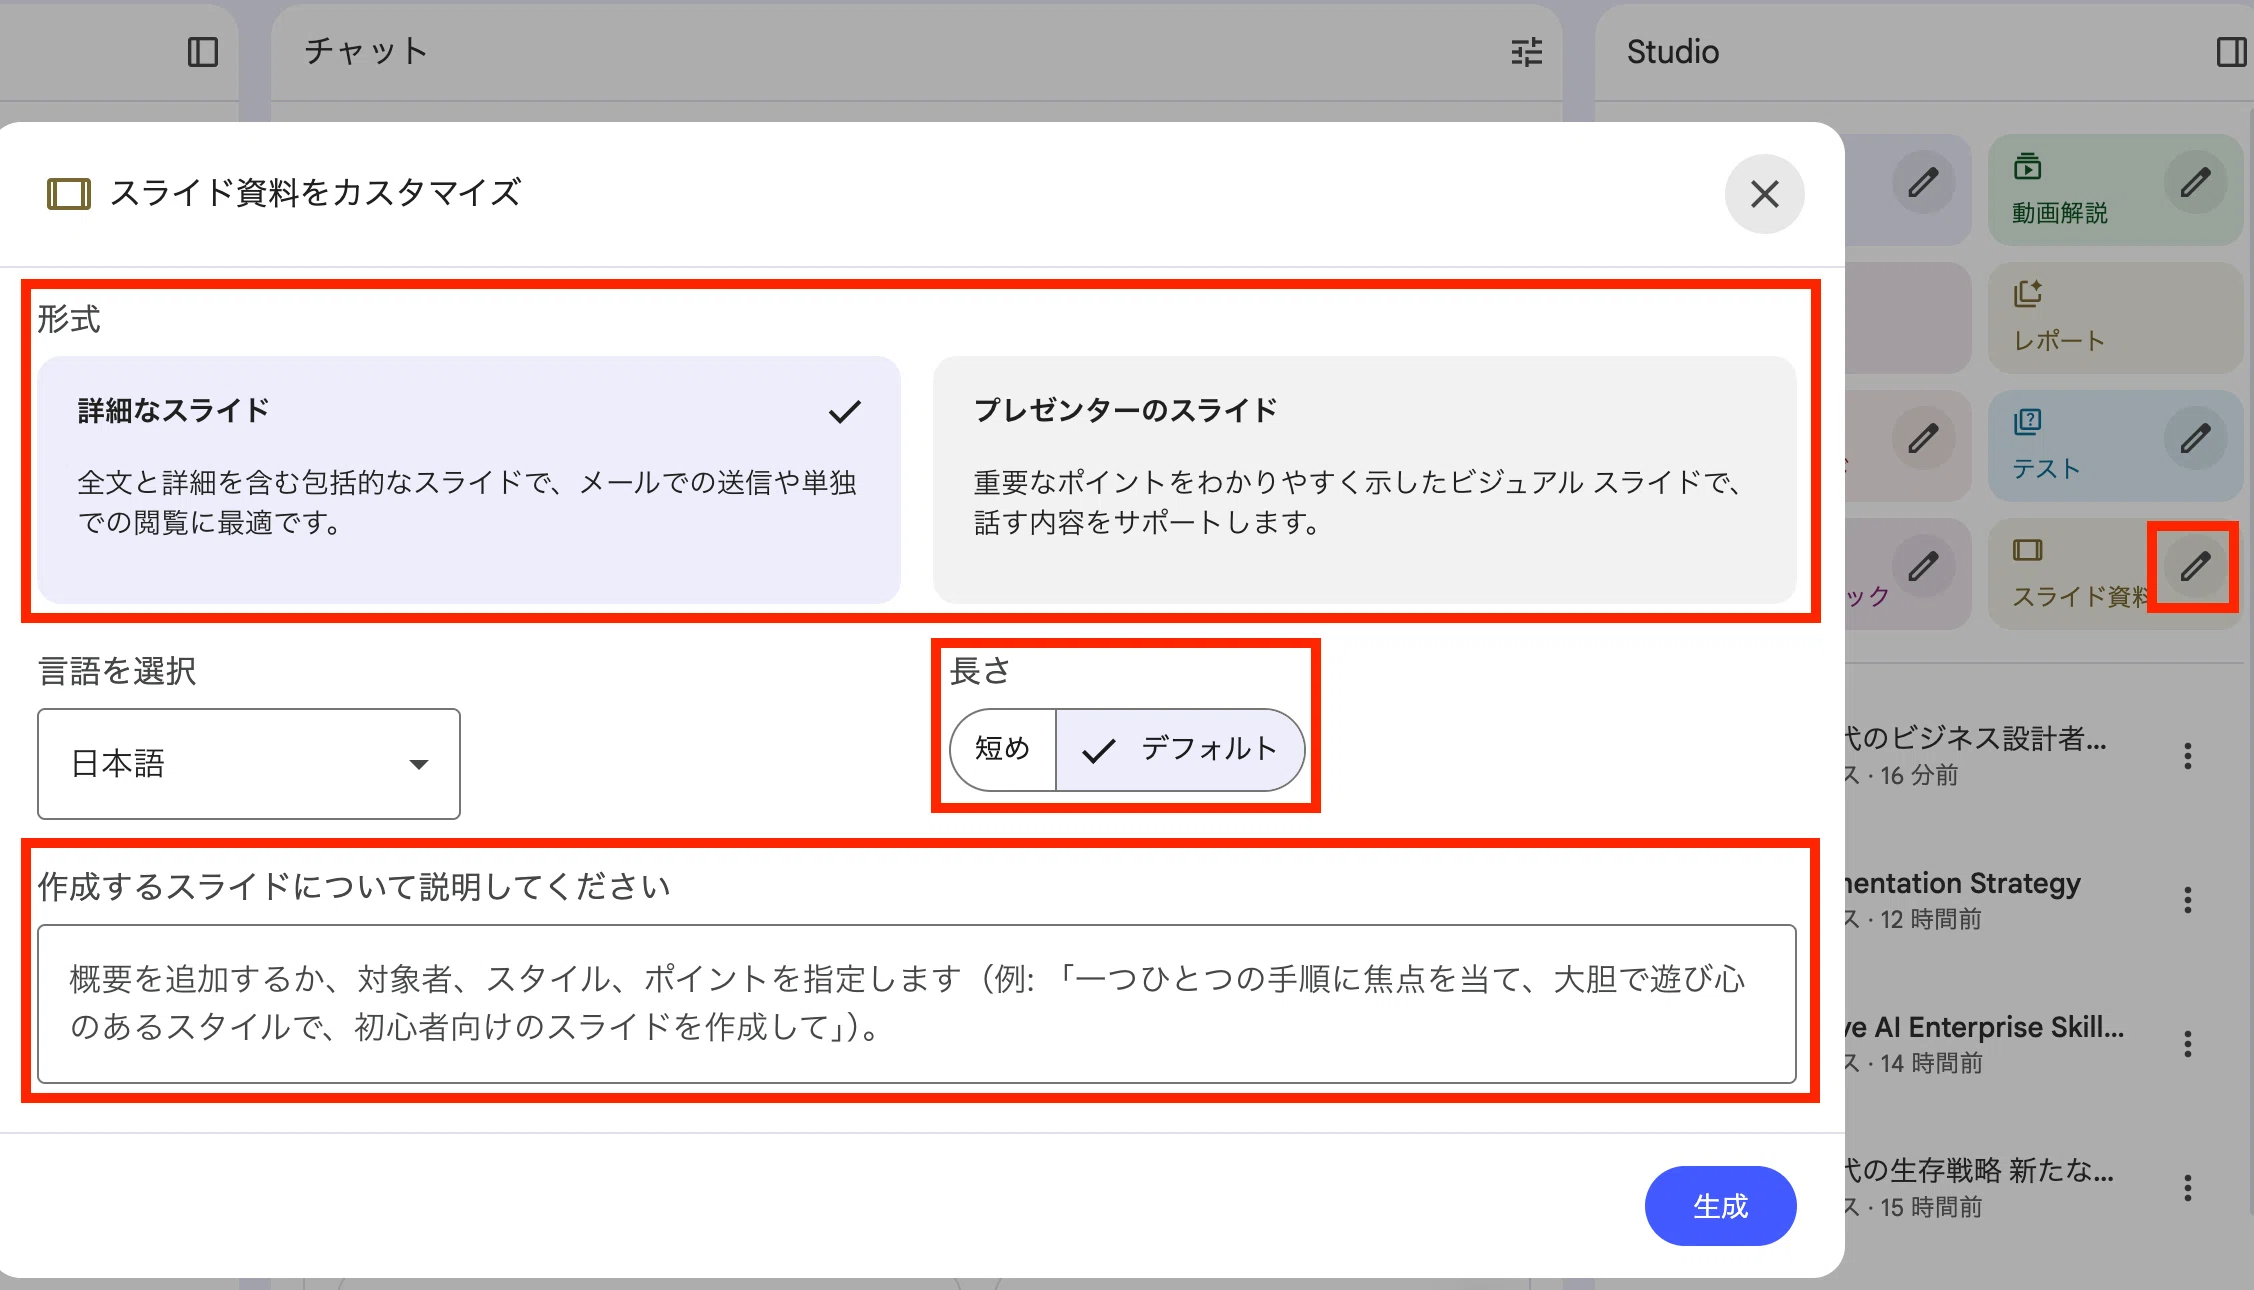Screen dimensions: 2254x1290
Task: Click the slide description text field
Action: (x=917, y=1003)
